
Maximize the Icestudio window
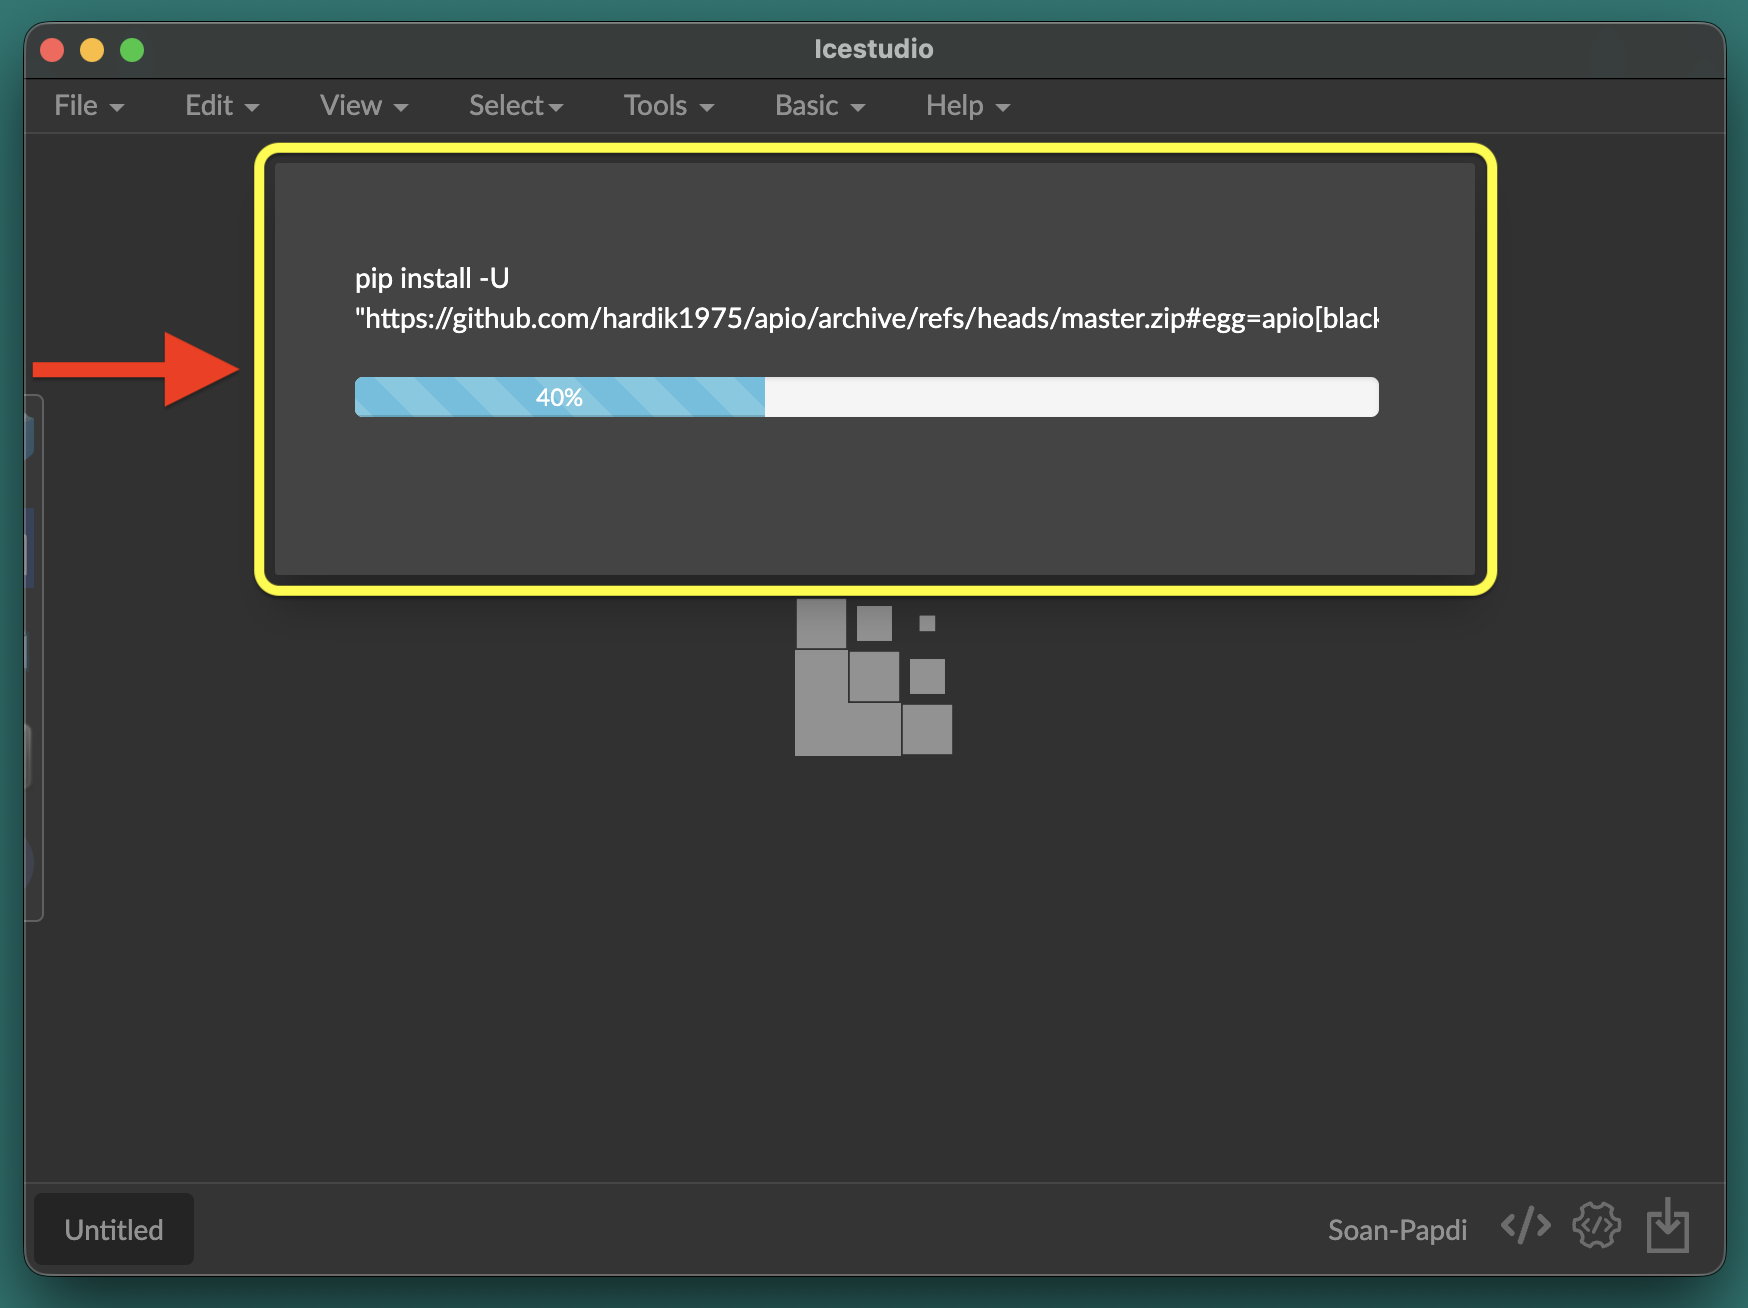tap(132, 49)
